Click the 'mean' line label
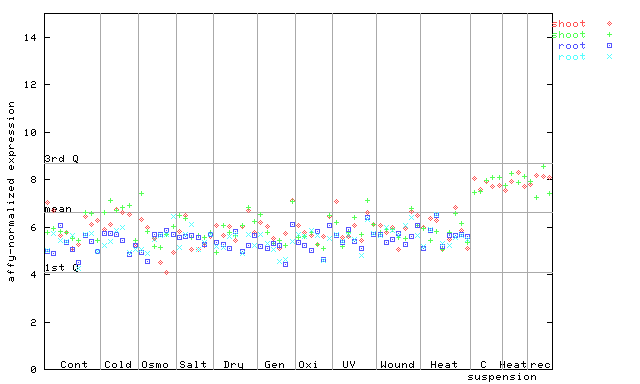 [x=58, y=209]
